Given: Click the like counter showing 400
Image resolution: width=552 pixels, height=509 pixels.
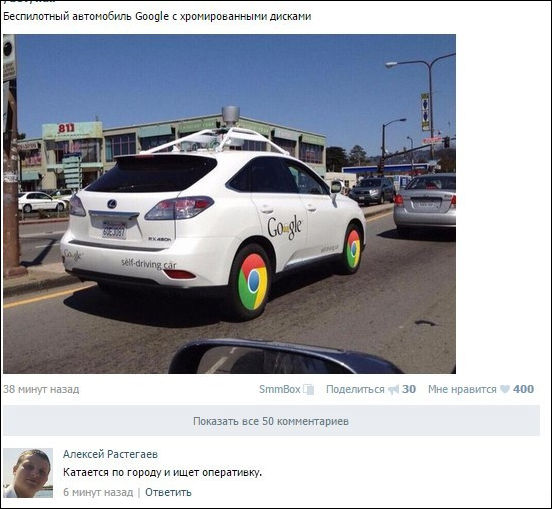Looking at the screenshot, I should click(x=523, y=389).
